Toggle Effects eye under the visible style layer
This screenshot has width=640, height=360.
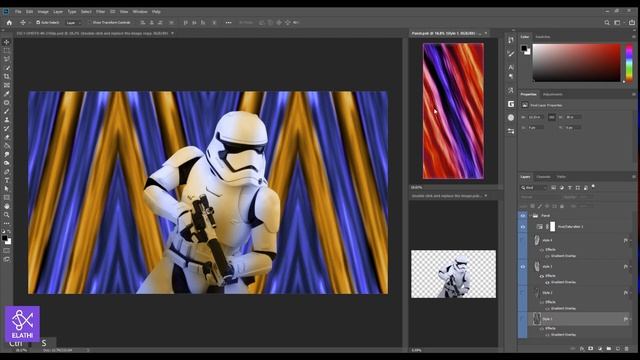click(x=542, y=276)
